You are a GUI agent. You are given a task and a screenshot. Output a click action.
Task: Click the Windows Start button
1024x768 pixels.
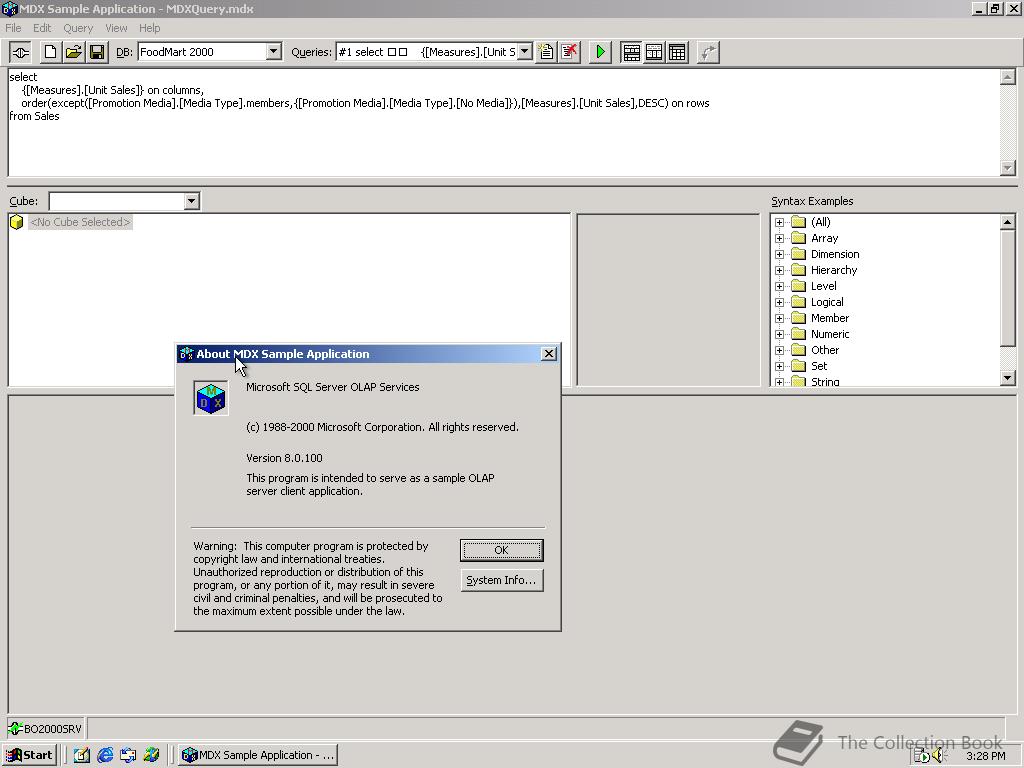click(x=30, y=755)
